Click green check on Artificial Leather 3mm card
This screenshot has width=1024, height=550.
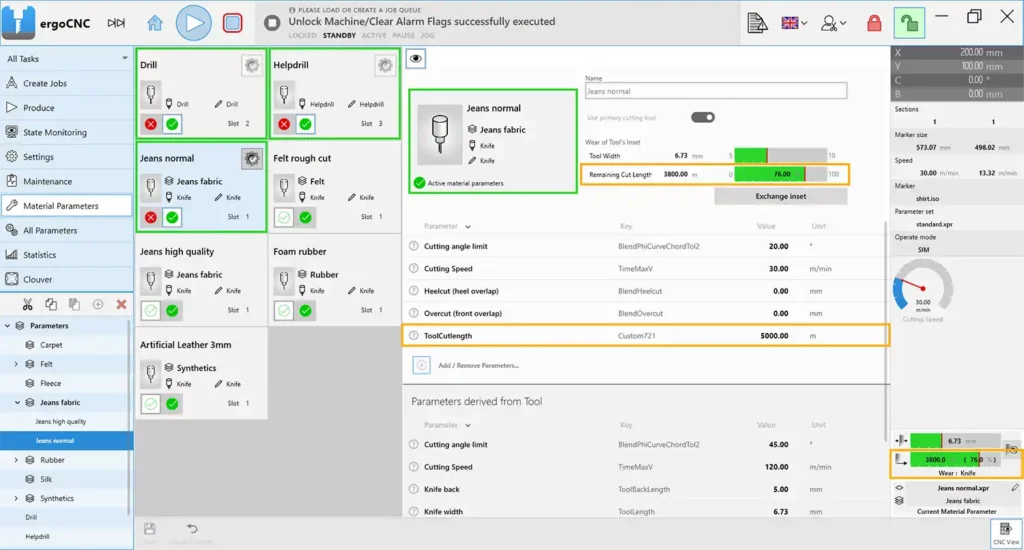(172, 404)
